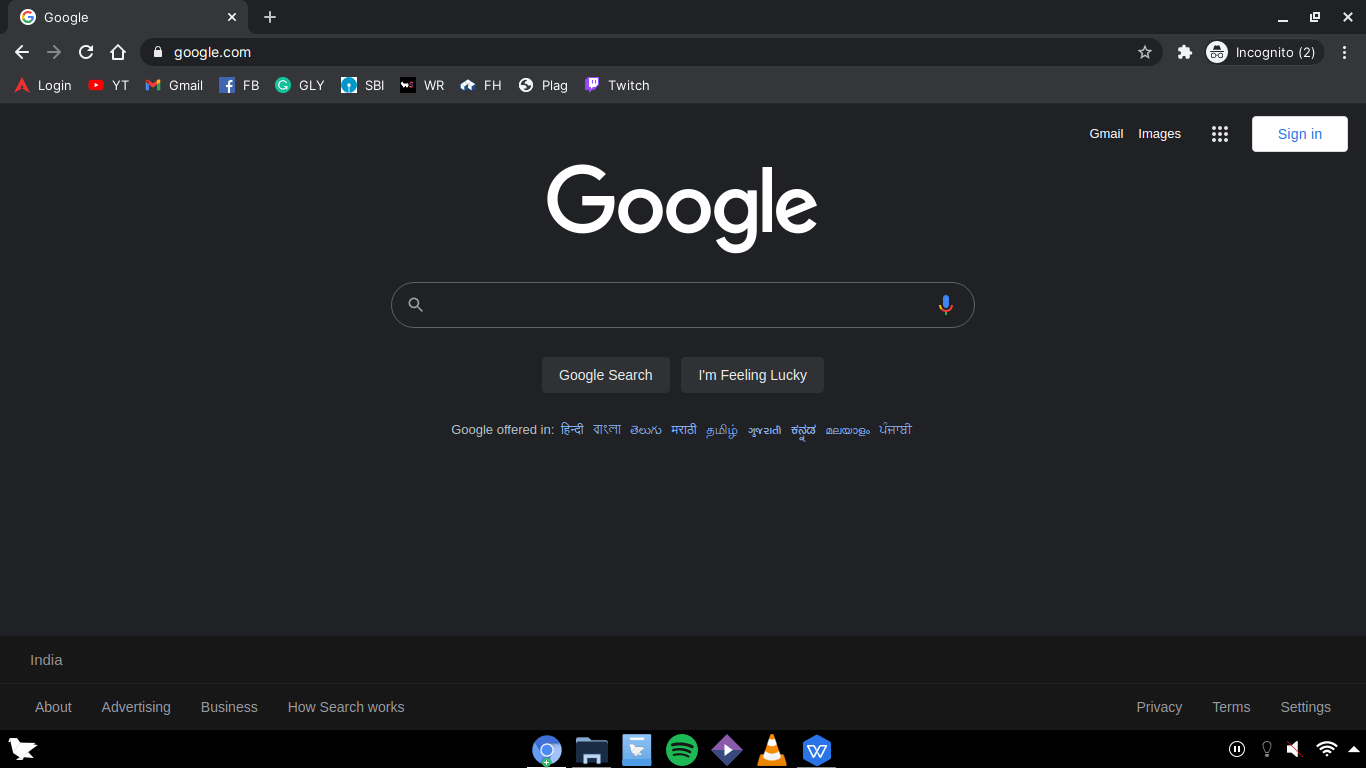Open the Images link
The image size is (1366, 768).
pyautogui.click(x=1160, y=134)
